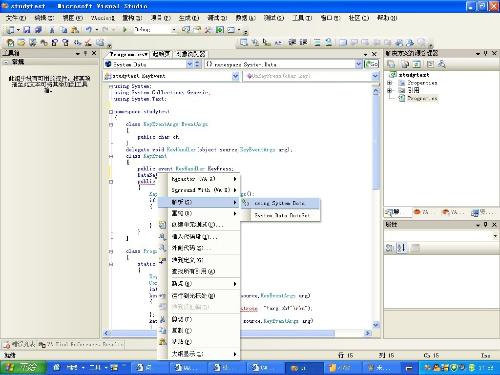
Task: Click the Properties icon in the Solution Explorer toolbar
Action: tap(391, 64)
